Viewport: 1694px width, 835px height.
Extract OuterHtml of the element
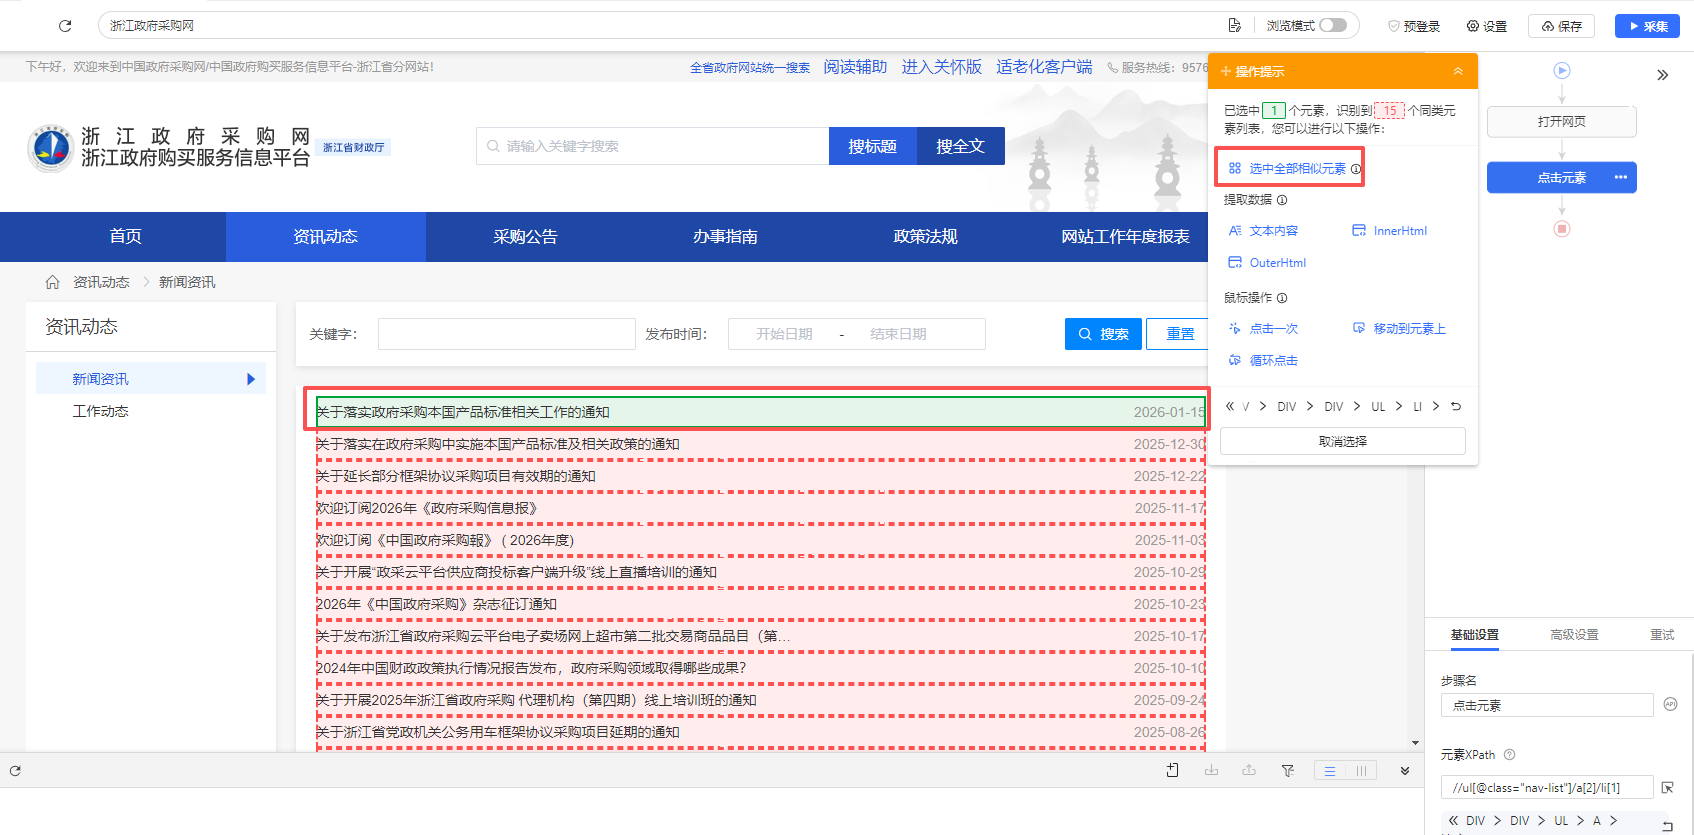tap(1267, 263)
